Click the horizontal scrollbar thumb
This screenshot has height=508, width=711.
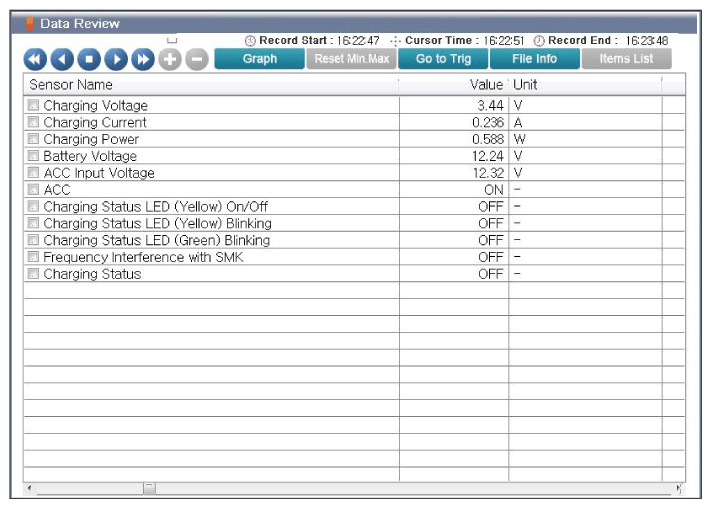149,488
